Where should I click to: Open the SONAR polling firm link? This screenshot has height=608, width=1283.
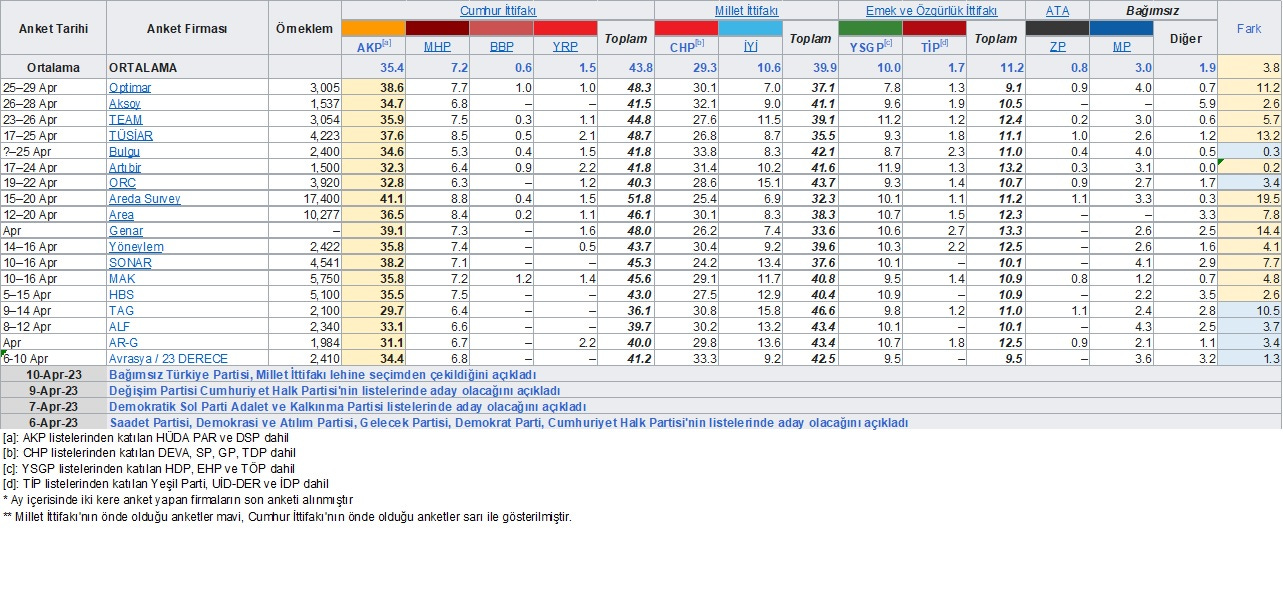pyautogui.click(x=130, y=263)
